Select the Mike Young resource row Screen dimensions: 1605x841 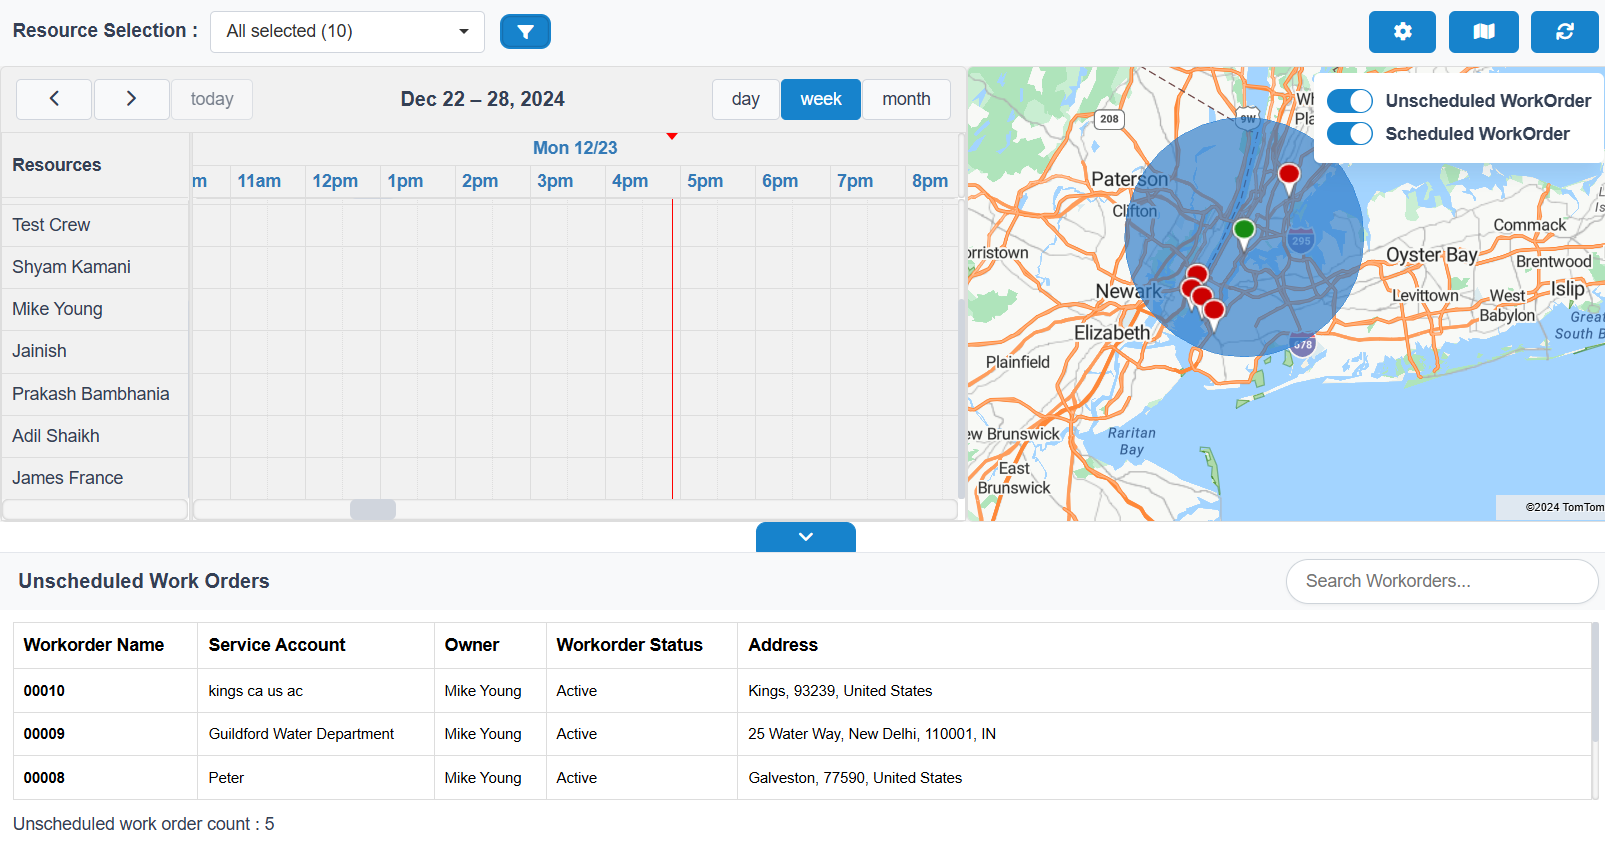(95, 309)
